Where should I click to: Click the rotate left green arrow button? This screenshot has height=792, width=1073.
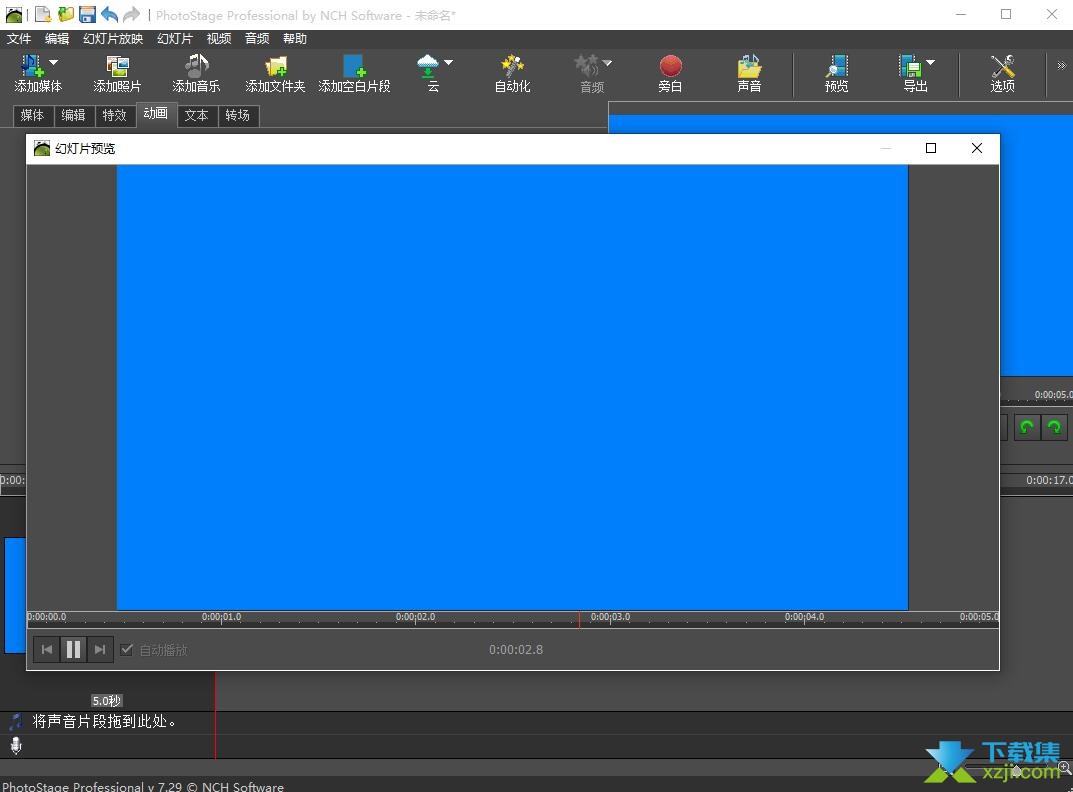1026,427
